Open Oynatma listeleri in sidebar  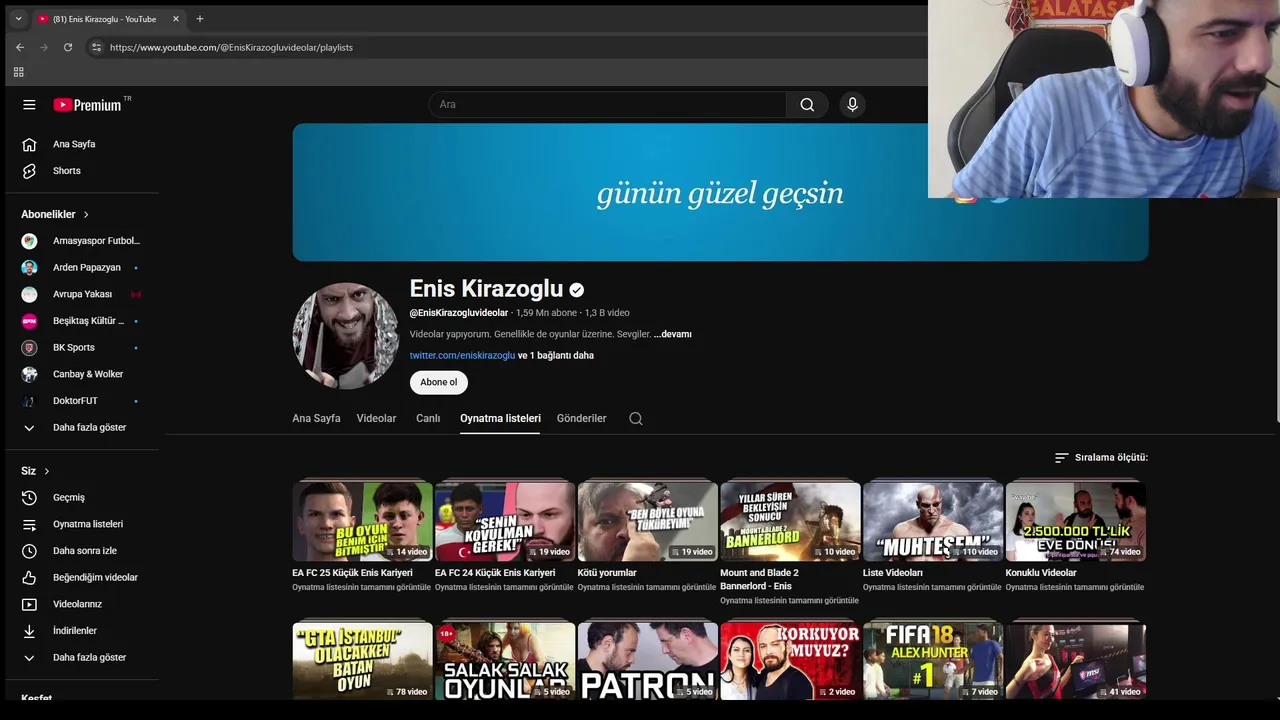(x=82, y=524)
